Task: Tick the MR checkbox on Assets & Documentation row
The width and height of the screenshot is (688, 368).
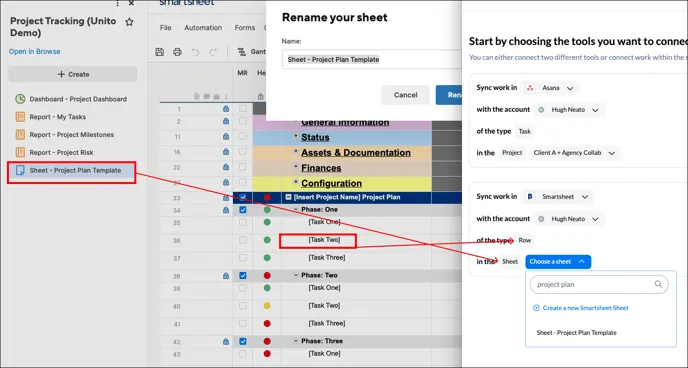Action: [x=243, y=152]
